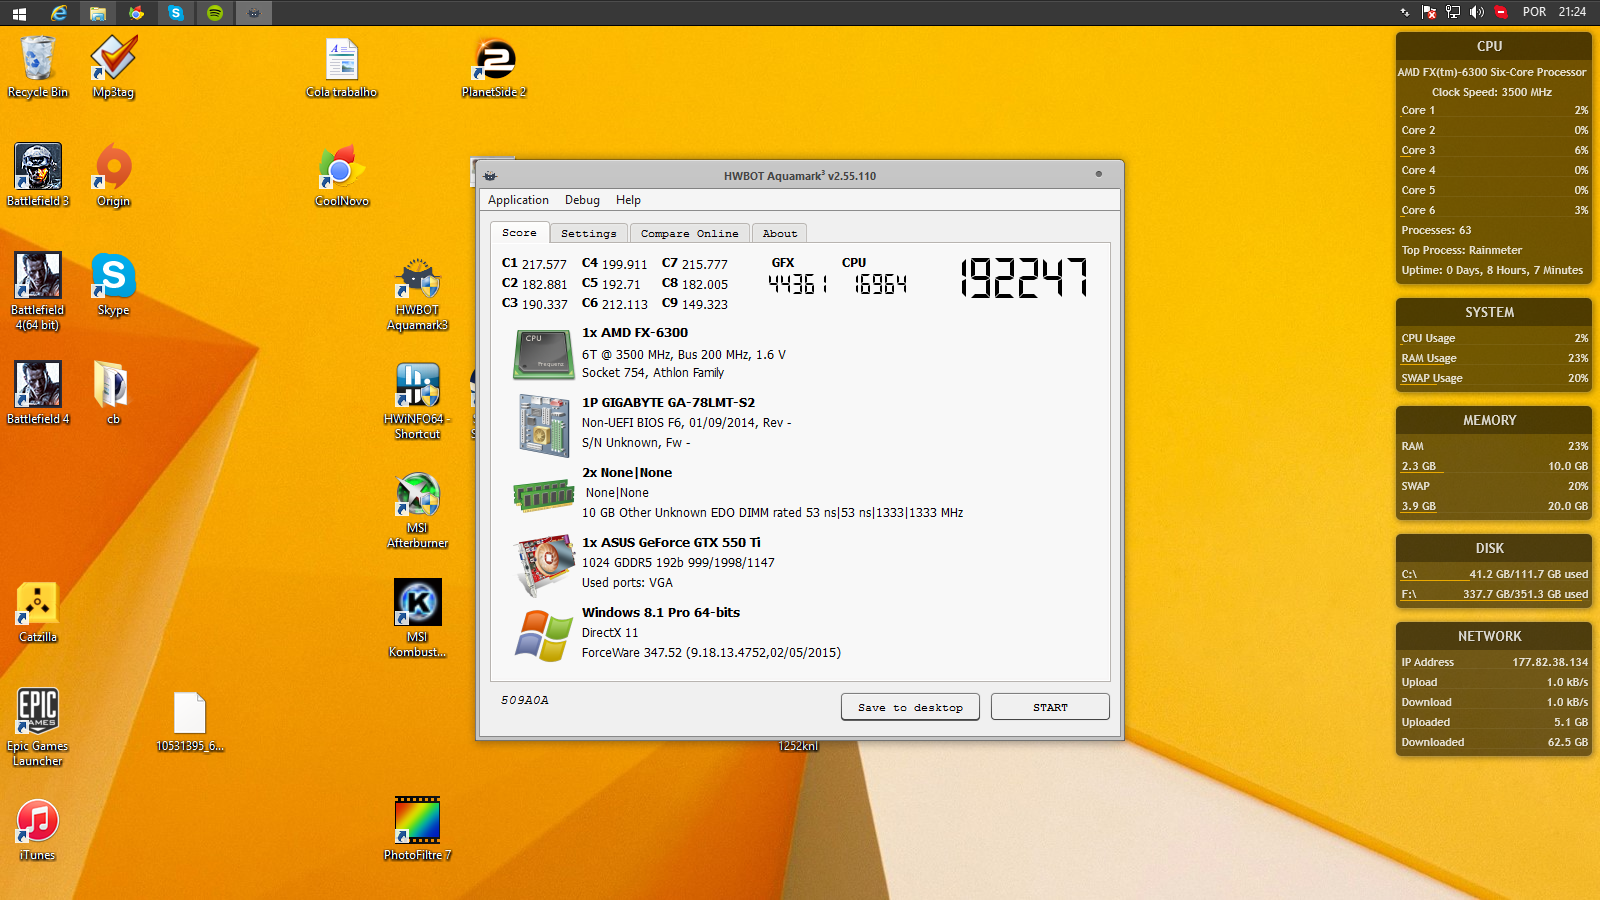Switch to the Score tab
This screenshot has height=900, width=1600.
tap(519, 232)
